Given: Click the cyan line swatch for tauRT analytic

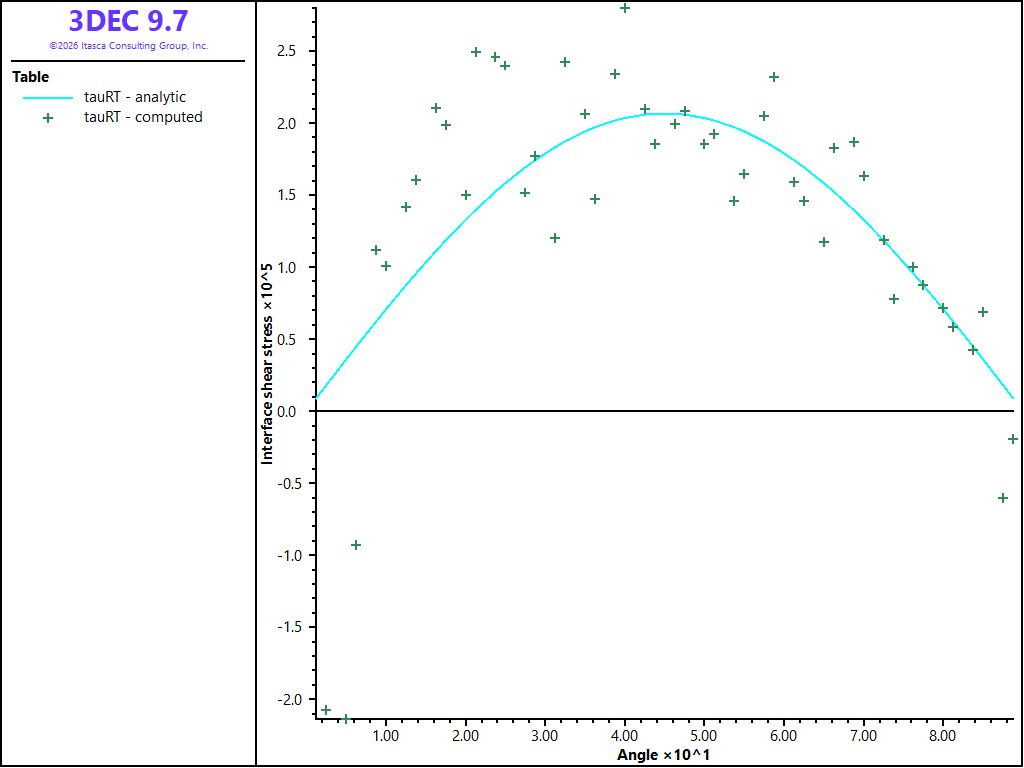Looking at the screenshot, I should [48, 97].
